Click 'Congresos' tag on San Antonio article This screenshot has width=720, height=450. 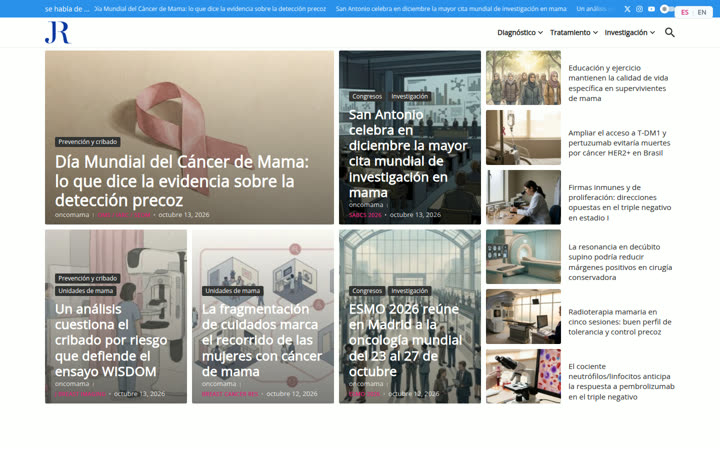click(x=367, y=96)
